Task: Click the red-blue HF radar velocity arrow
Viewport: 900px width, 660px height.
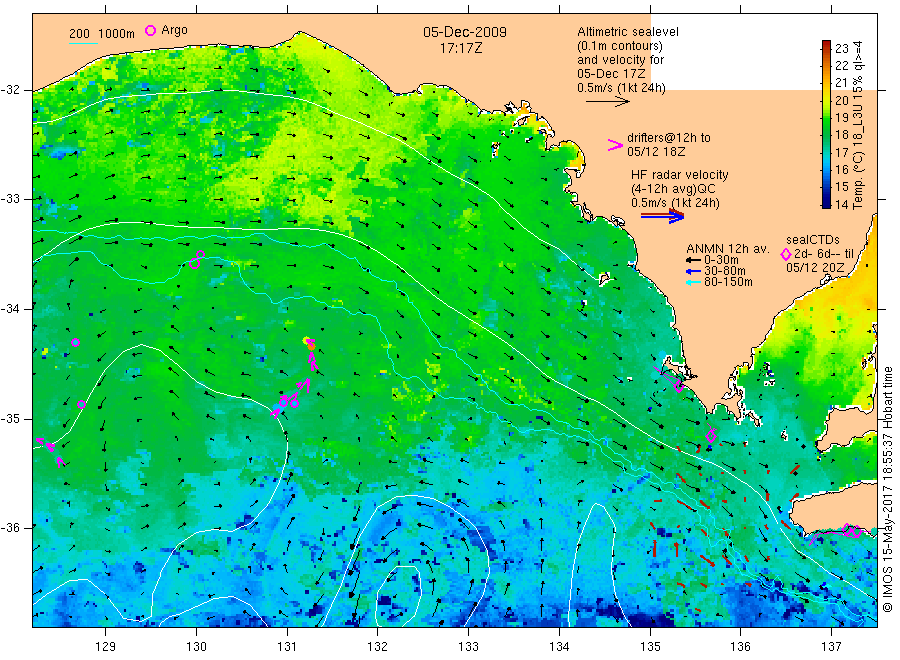Action: 662,216
